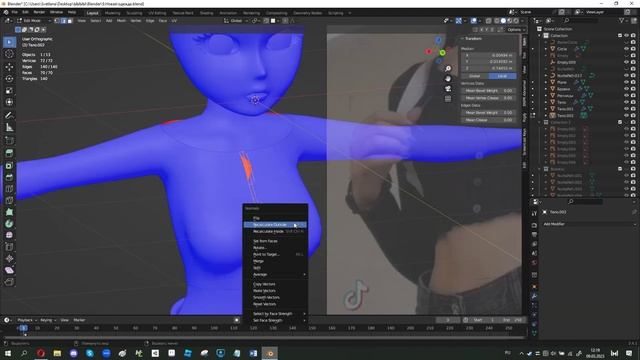Select the Spin tool

9,224
